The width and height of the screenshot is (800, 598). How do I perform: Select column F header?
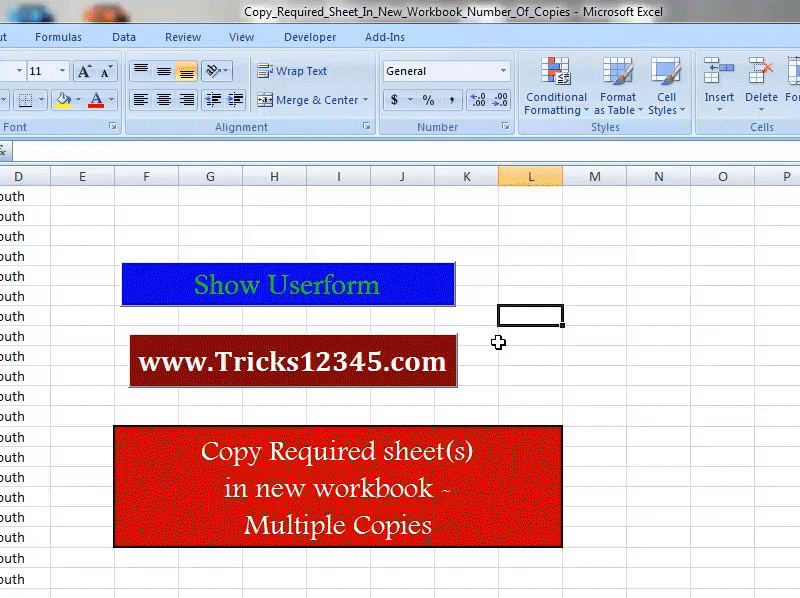[146, 177]
